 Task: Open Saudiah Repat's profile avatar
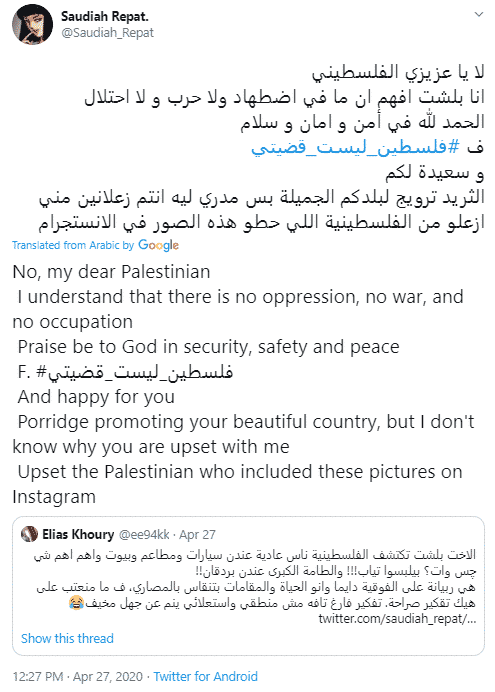32,24
